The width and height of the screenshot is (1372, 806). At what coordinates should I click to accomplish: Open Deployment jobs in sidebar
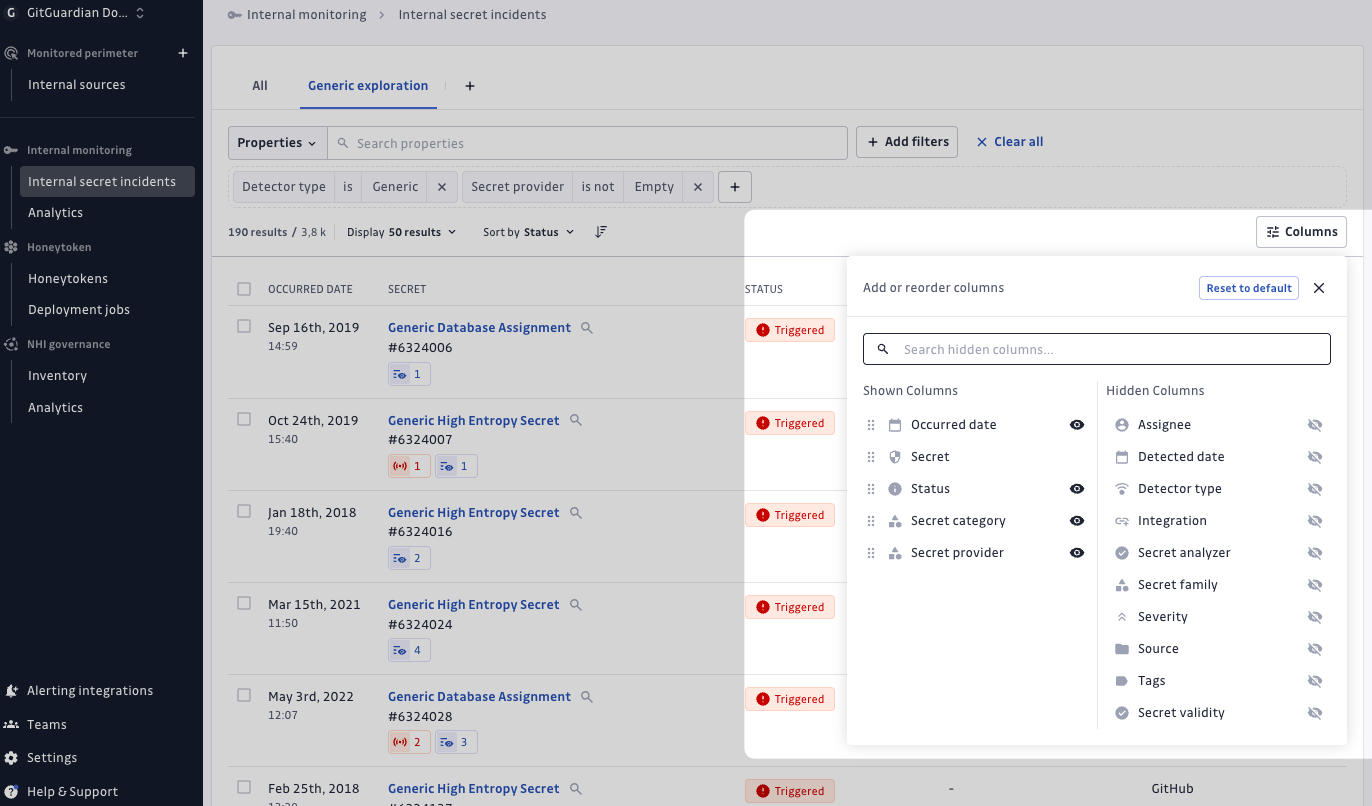tap(79, 310)
